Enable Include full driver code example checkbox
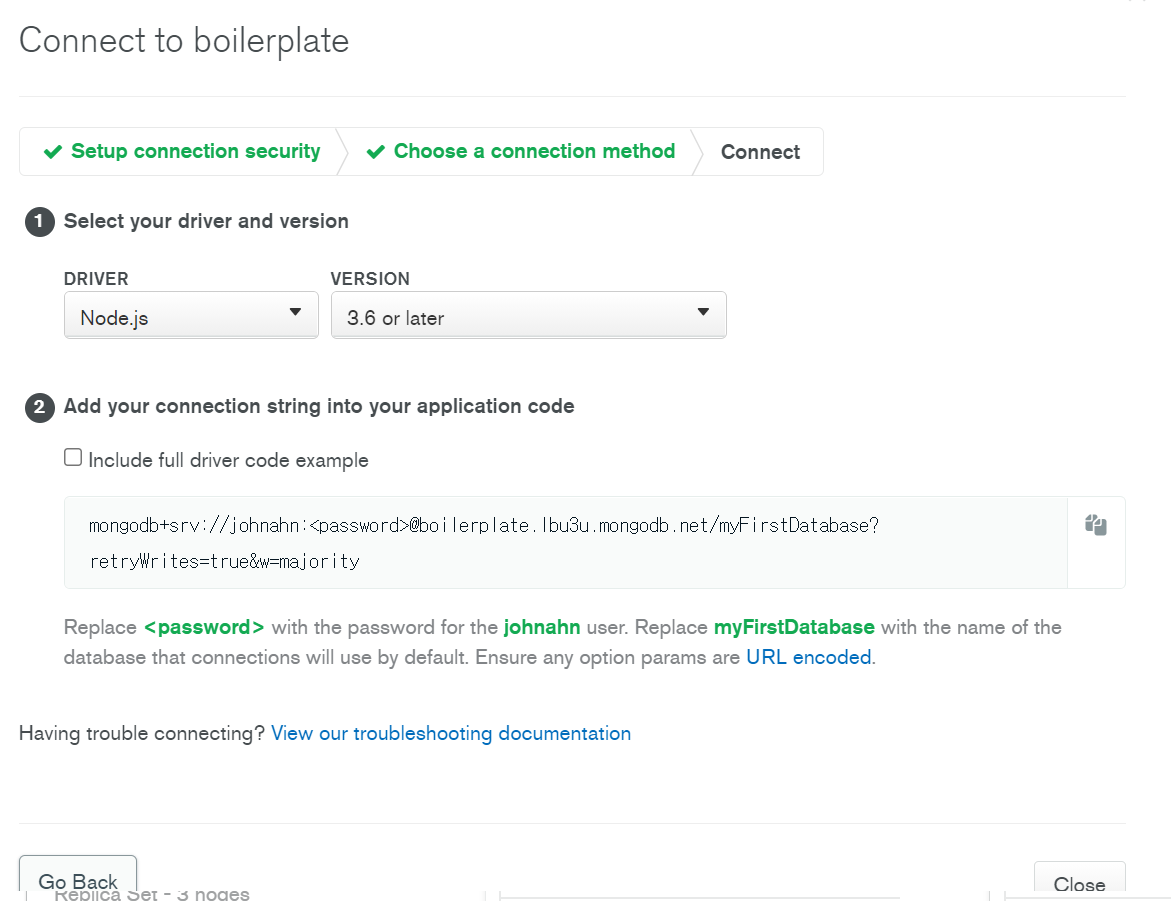The image size is (1171, 901). 73,458
